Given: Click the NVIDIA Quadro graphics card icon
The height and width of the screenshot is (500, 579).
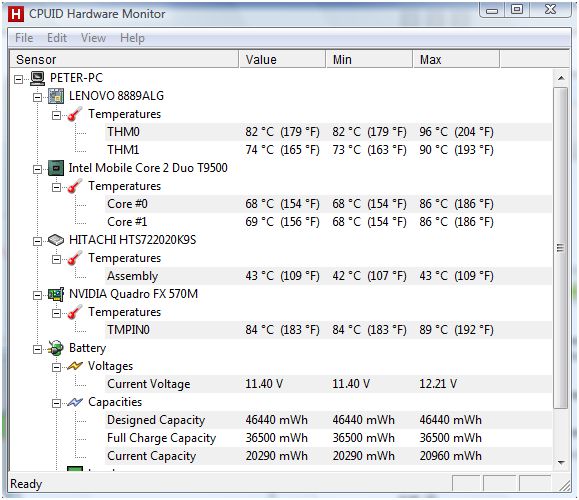Looking at the screenshot, I should (x=56, y=294).
